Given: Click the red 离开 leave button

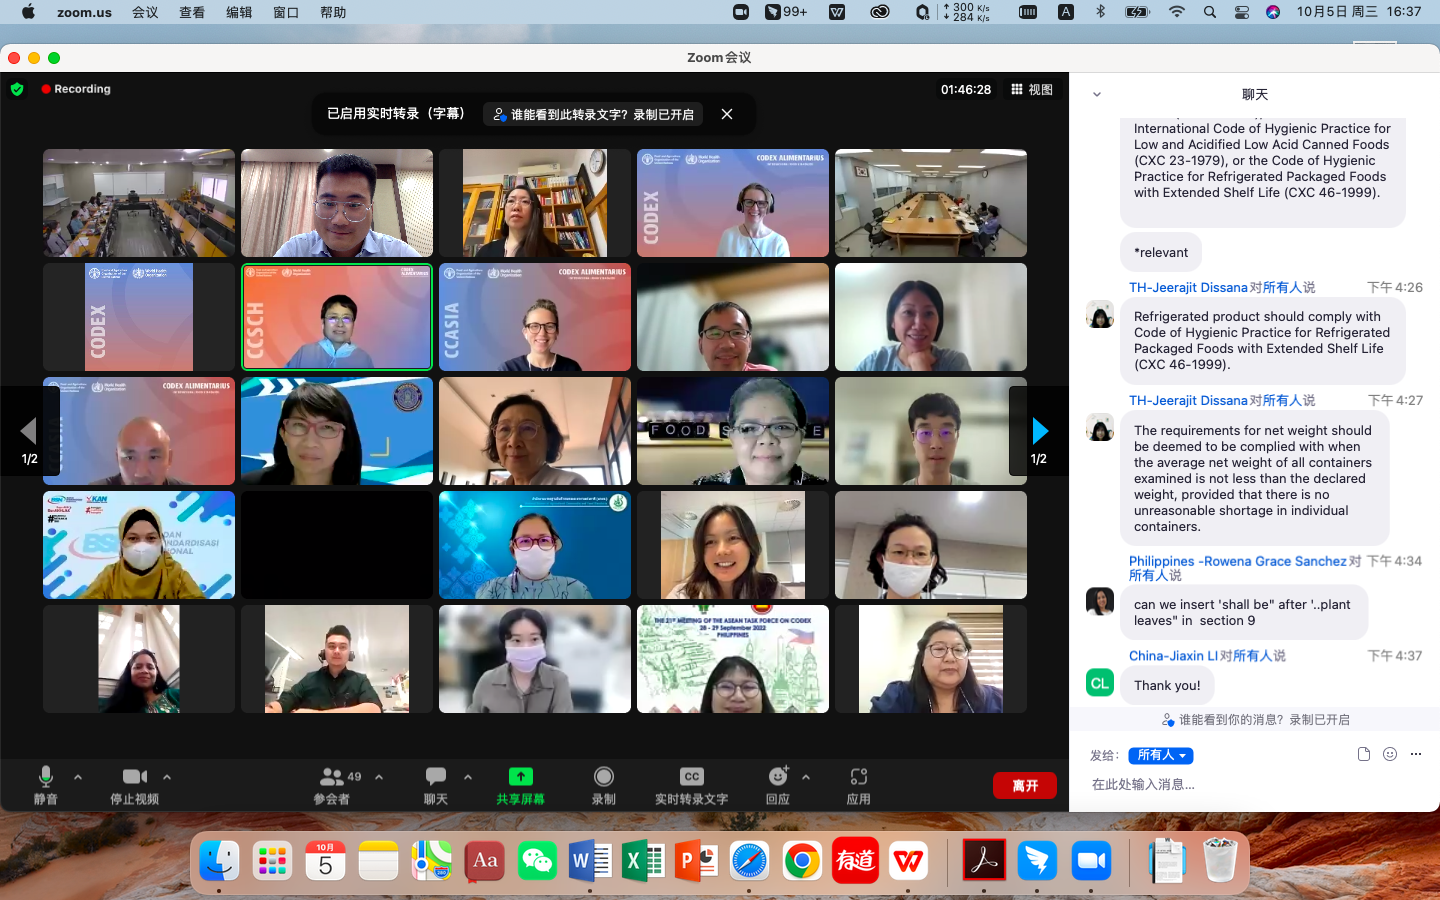Looking at the screenshot, I should coord(1024,785).
